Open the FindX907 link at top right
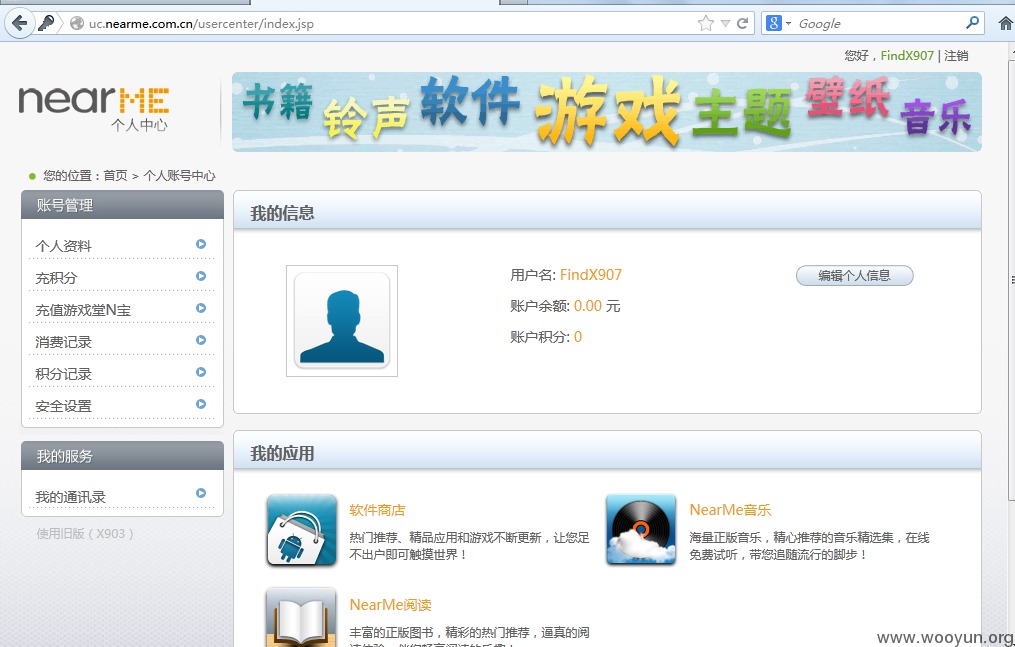The width and height of the screenshot is (1015, 647). [x=907, y=56]
